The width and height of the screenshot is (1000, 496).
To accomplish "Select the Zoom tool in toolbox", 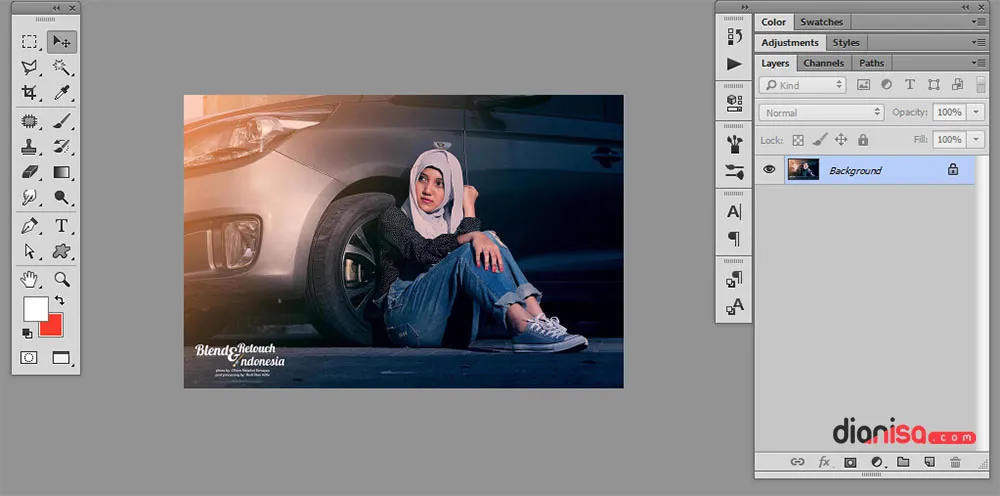I will [62, 279].
